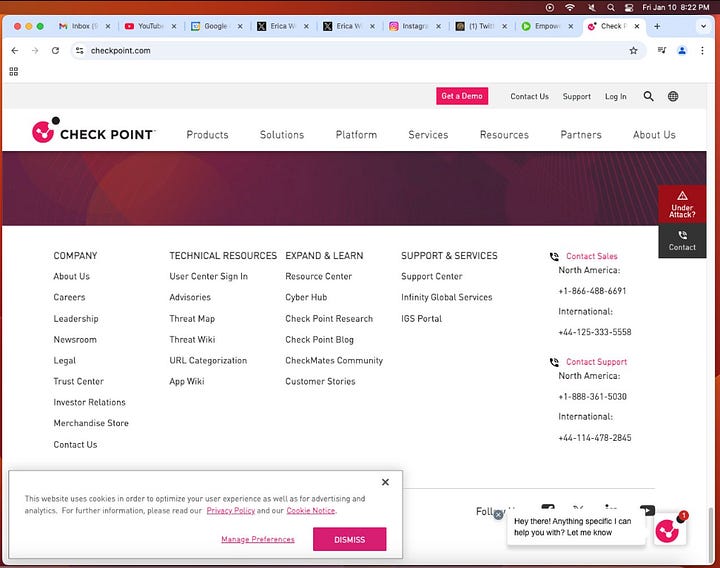
Task: Open the globe language selector
Action: pos(673,96)
